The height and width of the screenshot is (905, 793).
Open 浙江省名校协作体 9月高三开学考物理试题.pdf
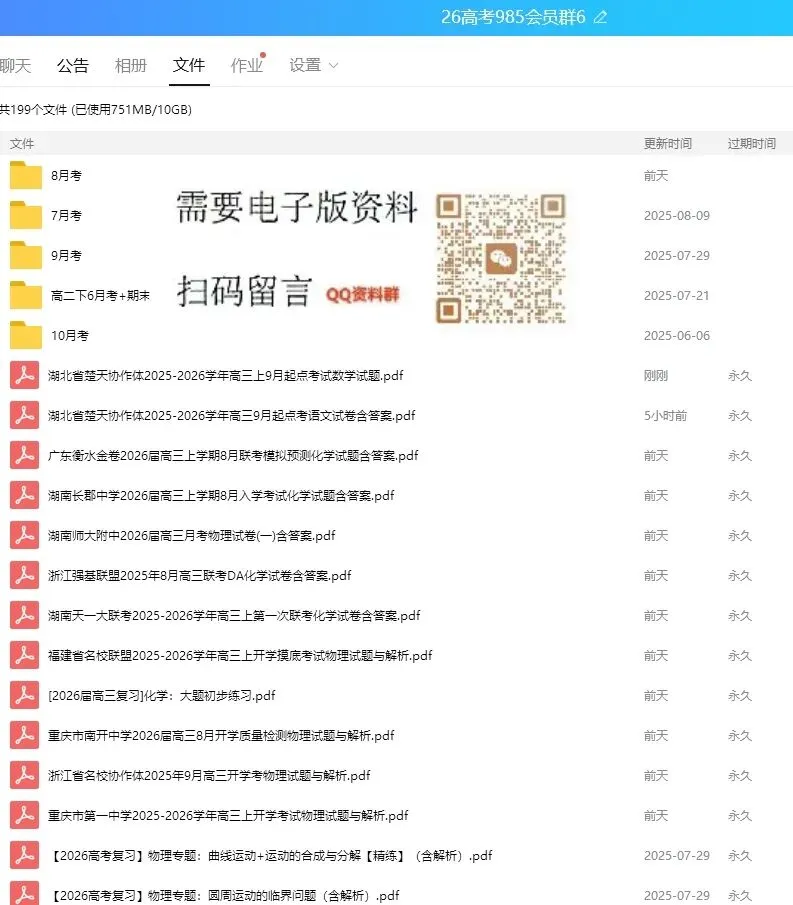pos(209,776)
